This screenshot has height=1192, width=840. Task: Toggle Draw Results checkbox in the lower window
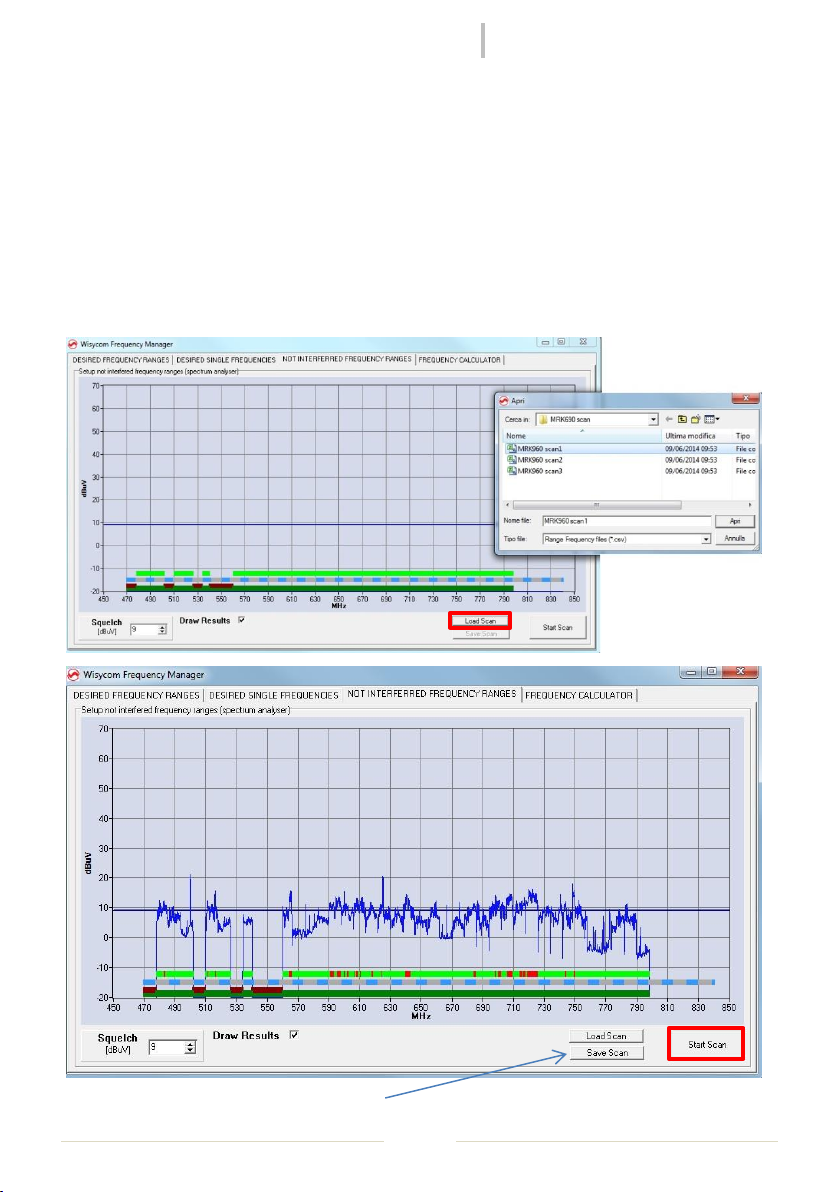[294, 1035]
